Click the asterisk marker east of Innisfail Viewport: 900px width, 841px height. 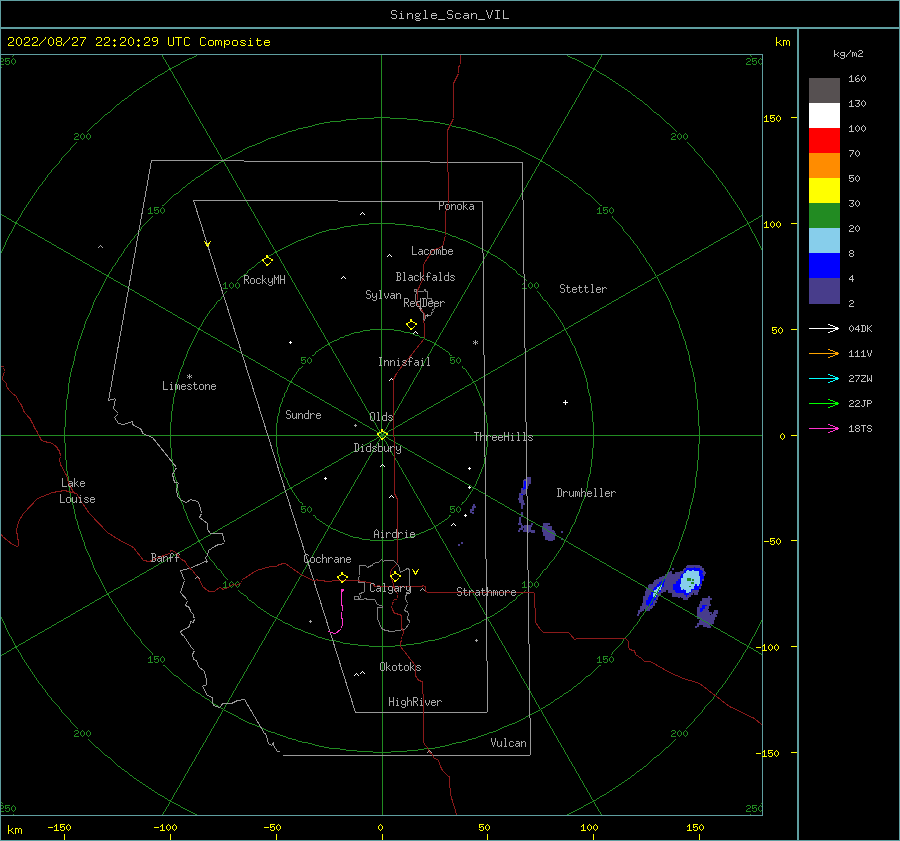pyautogui.click(x=475, y=343)
